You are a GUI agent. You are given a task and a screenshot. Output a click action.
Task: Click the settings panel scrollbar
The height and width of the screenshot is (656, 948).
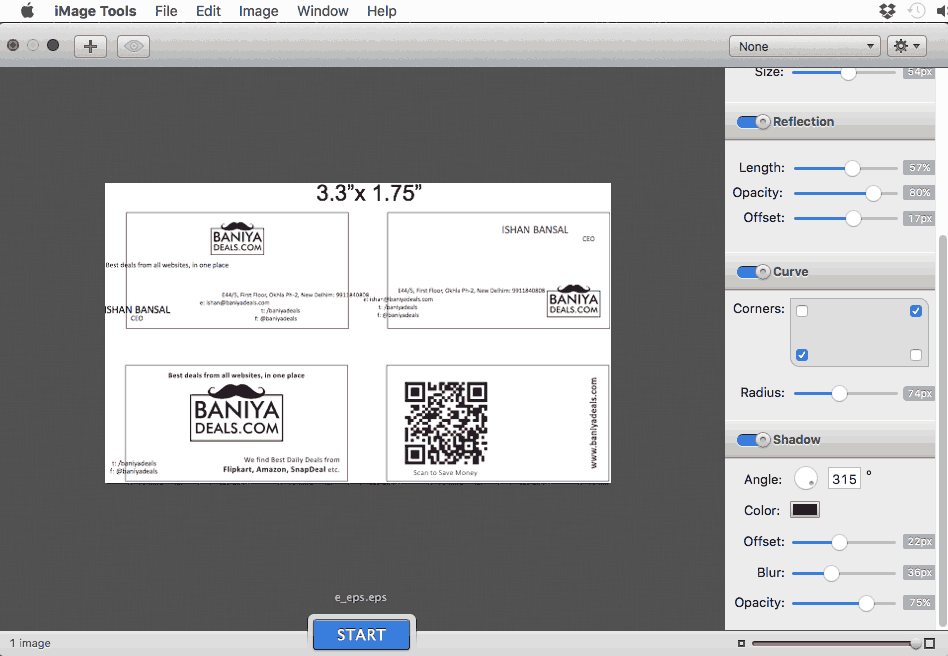[942, 430]
